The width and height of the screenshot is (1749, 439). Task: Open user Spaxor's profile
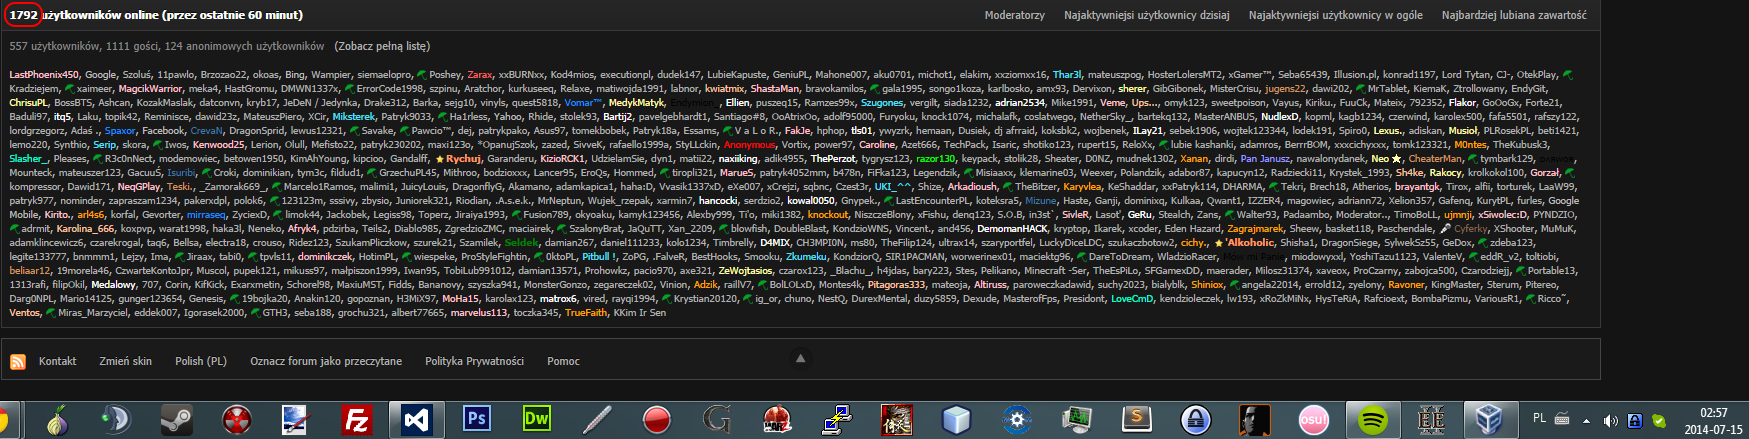point(120,131)
